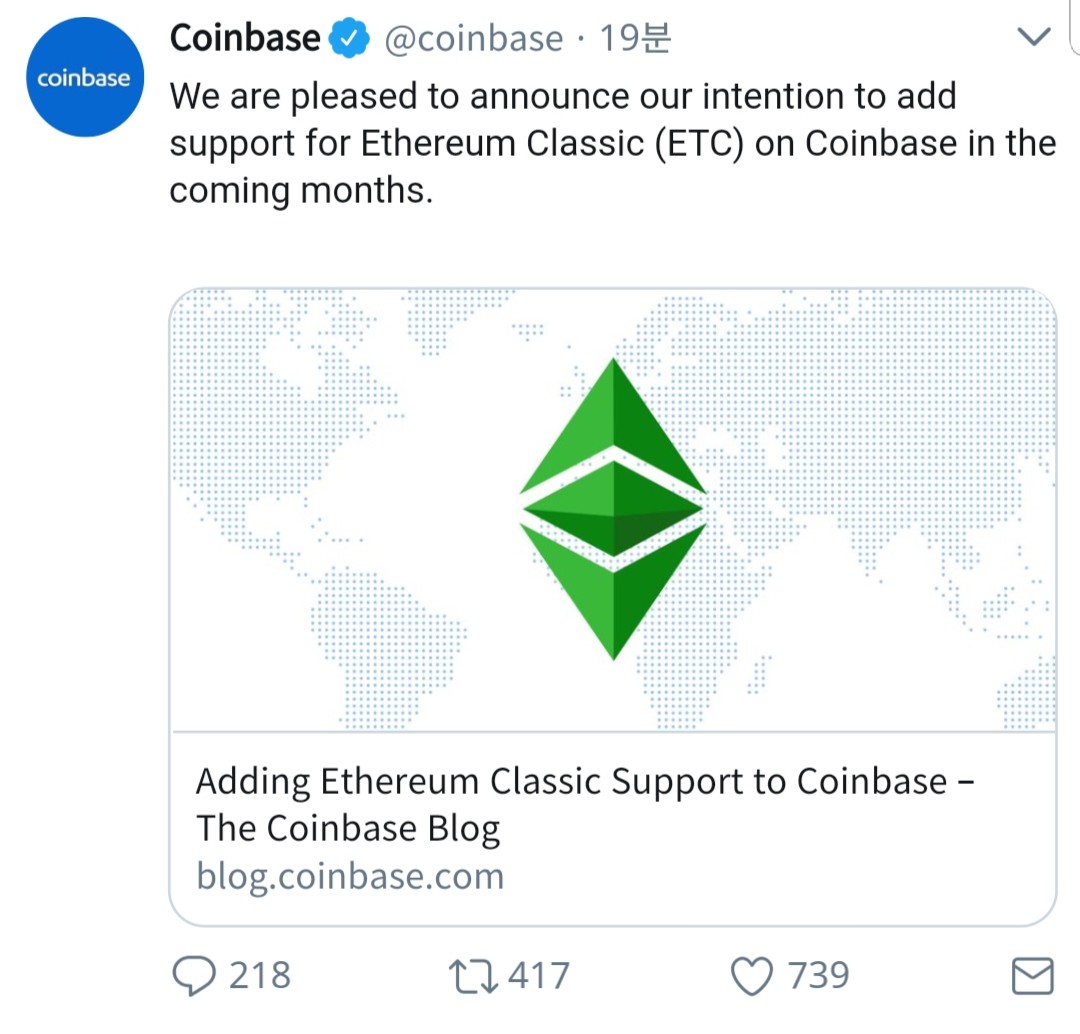The image size is (1080, 1034).
Task: Open the @coinbase handle link
Action: click(x=474, y=38)
